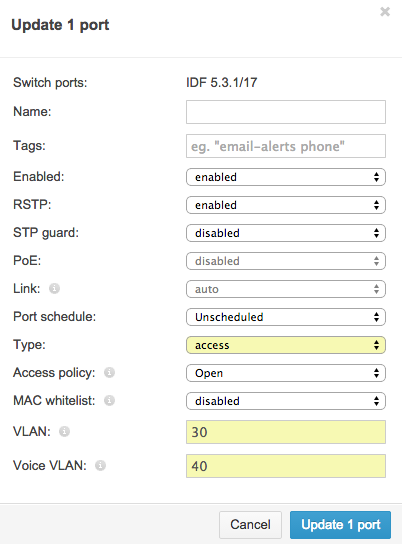This screenshot has height=544, width=402.
Task: Focus the Name text field
Action: pyautogui.click(x=286, y=112)
